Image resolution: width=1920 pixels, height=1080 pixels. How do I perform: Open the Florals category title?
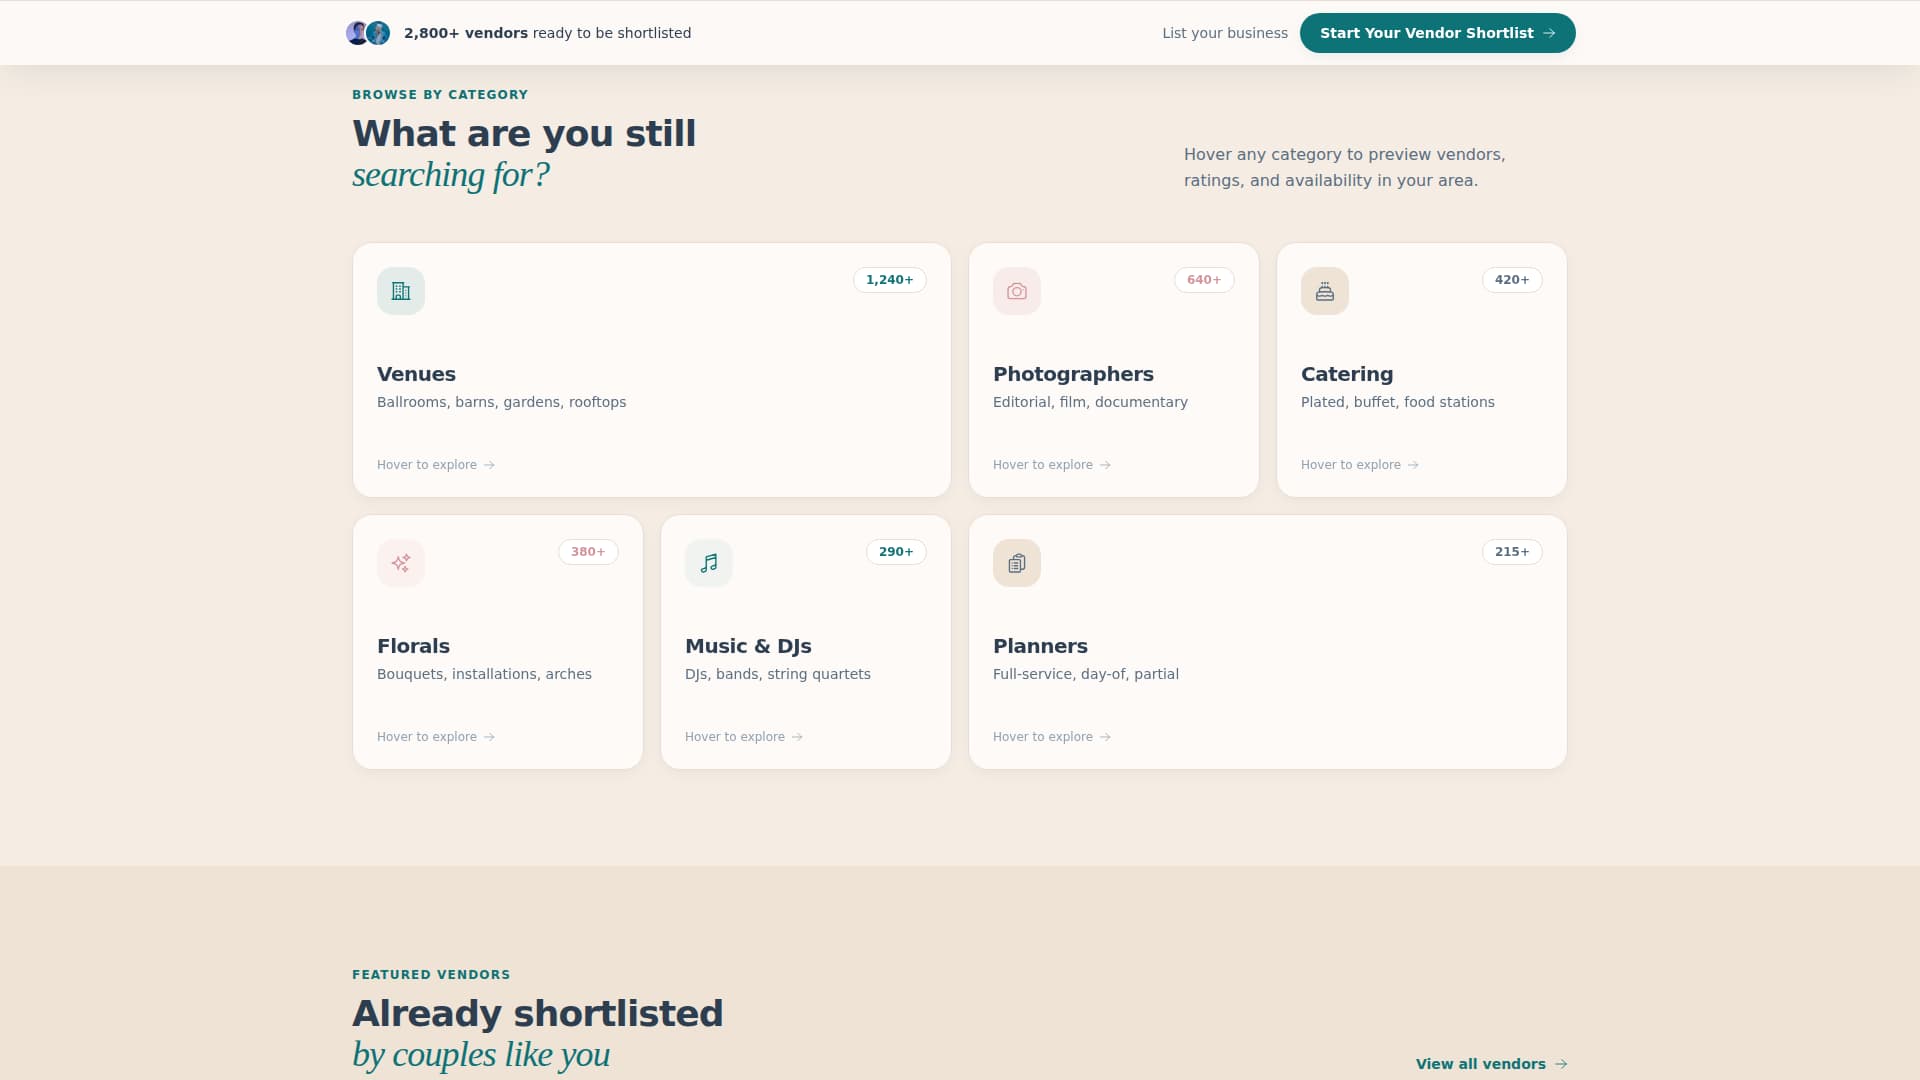413,646
